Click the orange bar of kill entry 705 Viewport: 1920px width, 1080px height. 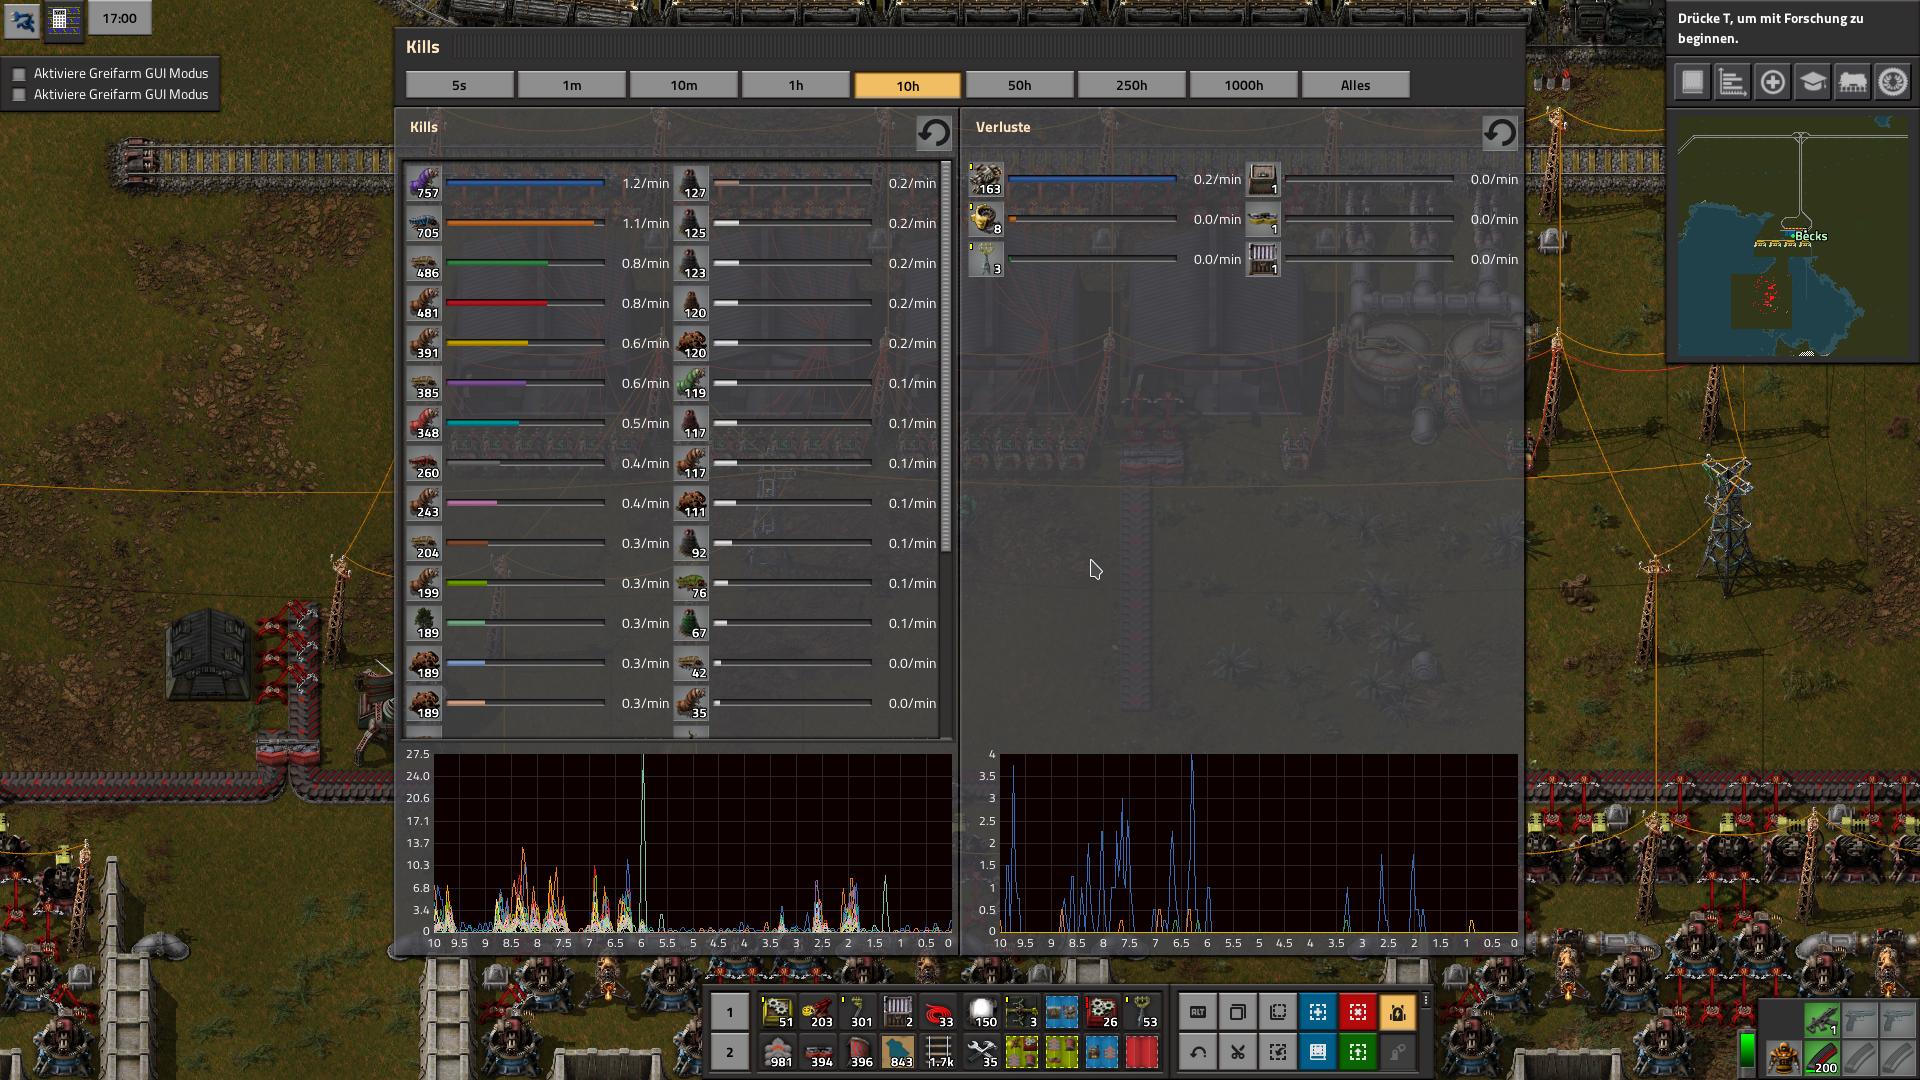pyautogui.click(x=525, y=223)
